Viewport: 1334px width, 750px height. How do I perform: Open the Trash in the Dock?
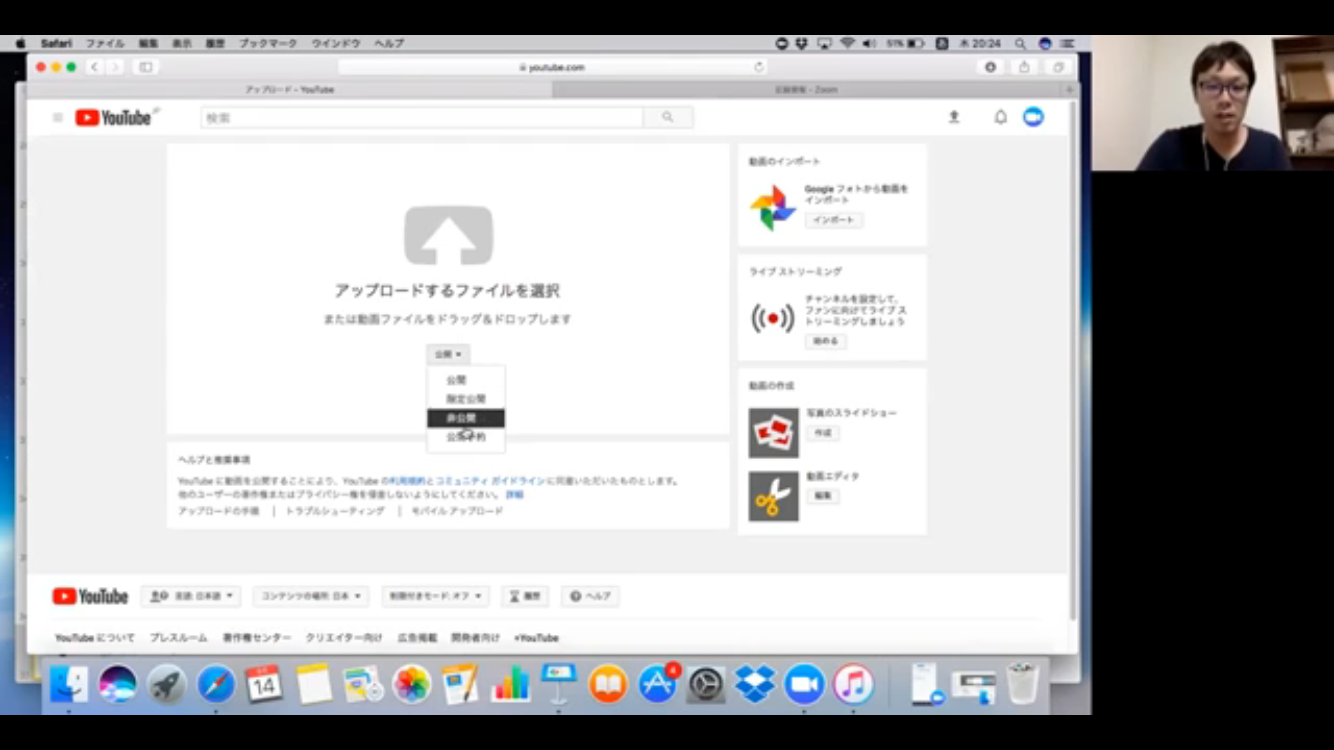1022,685
